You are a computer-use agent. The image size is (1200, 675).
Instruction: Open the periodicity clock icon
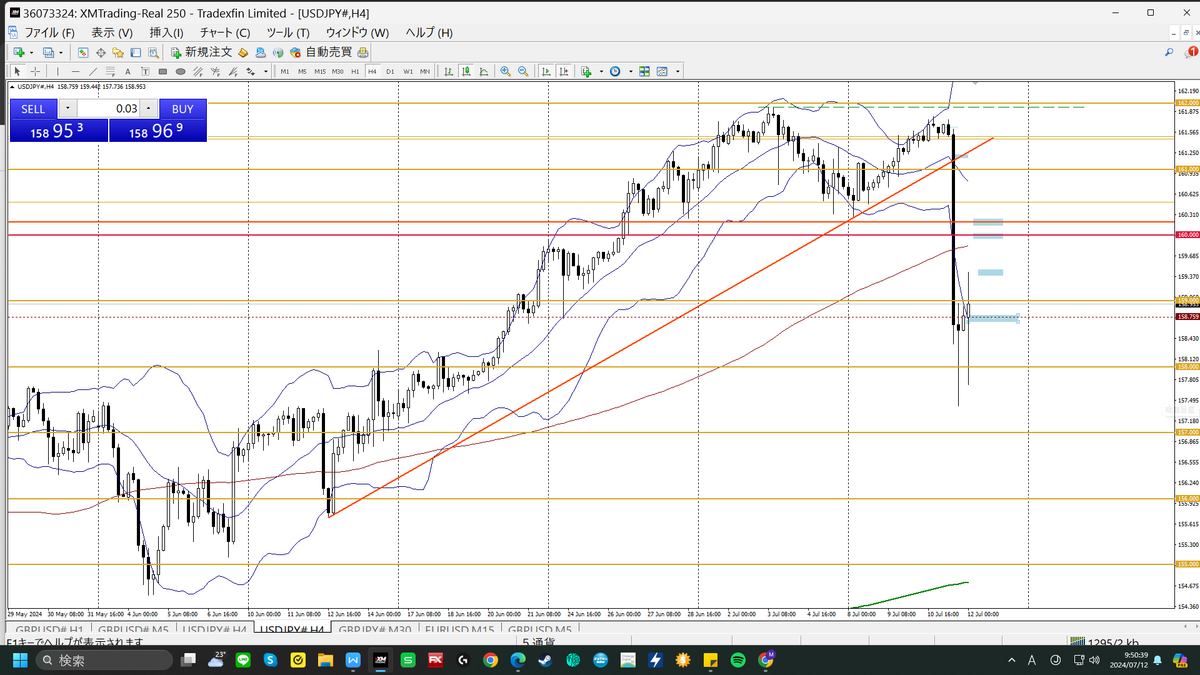pos(615,71)
